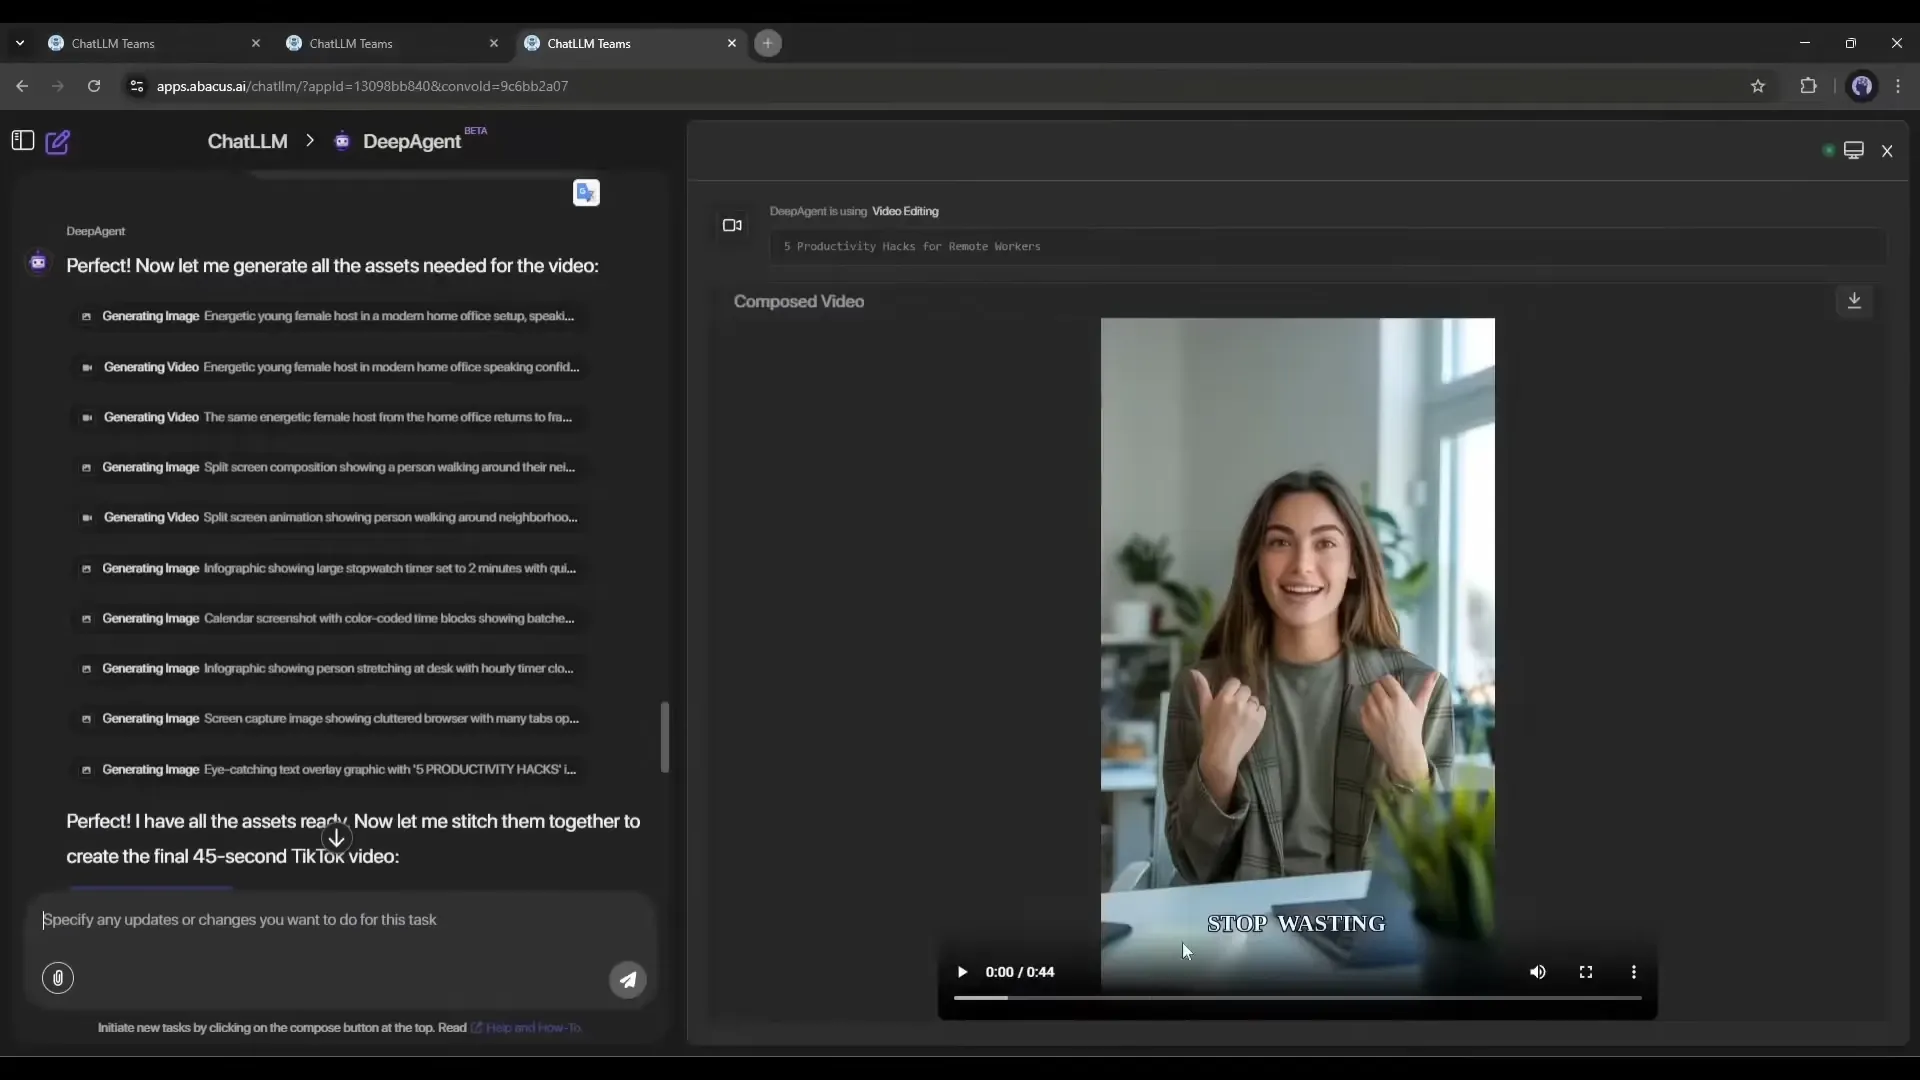This screenshot has width=1920, height=1080.
Task: Close the second ChatLLM Teams tab
Action: point(494,43)
